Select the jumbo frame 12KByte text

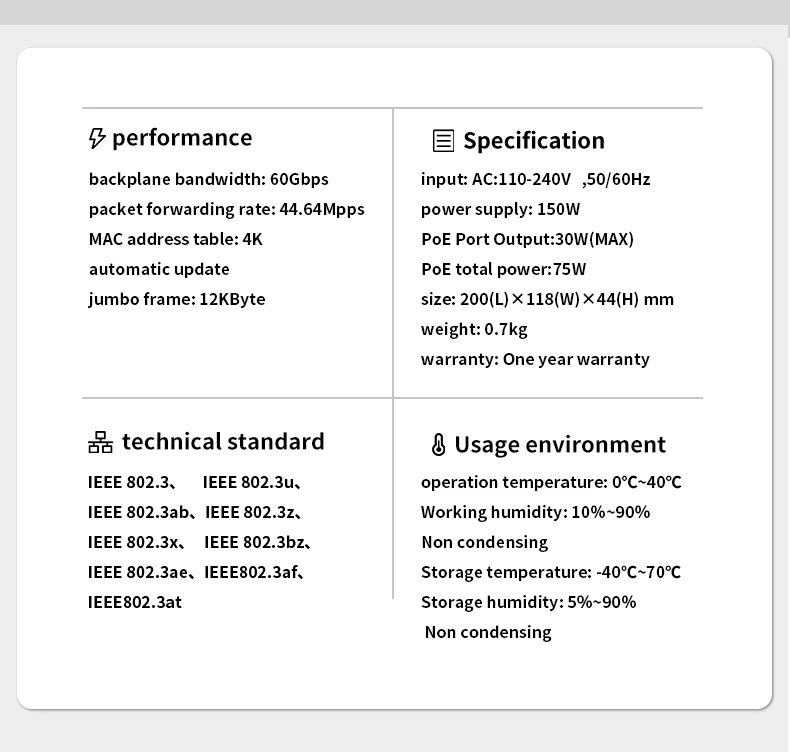(x=177, y=300)
